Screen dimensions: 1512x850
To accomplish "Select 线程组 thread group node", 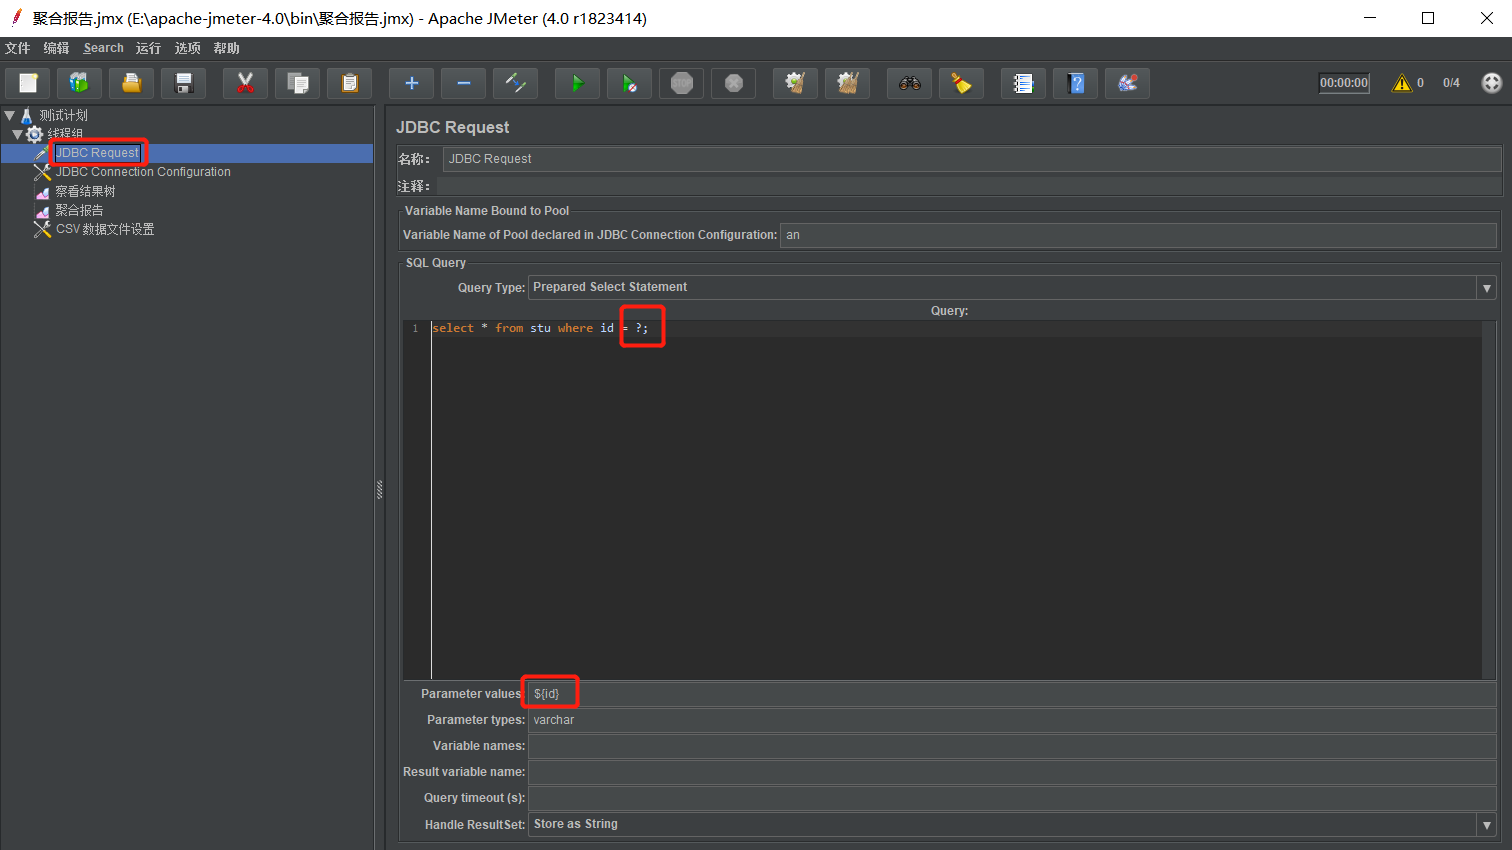I will click(65, 134).
